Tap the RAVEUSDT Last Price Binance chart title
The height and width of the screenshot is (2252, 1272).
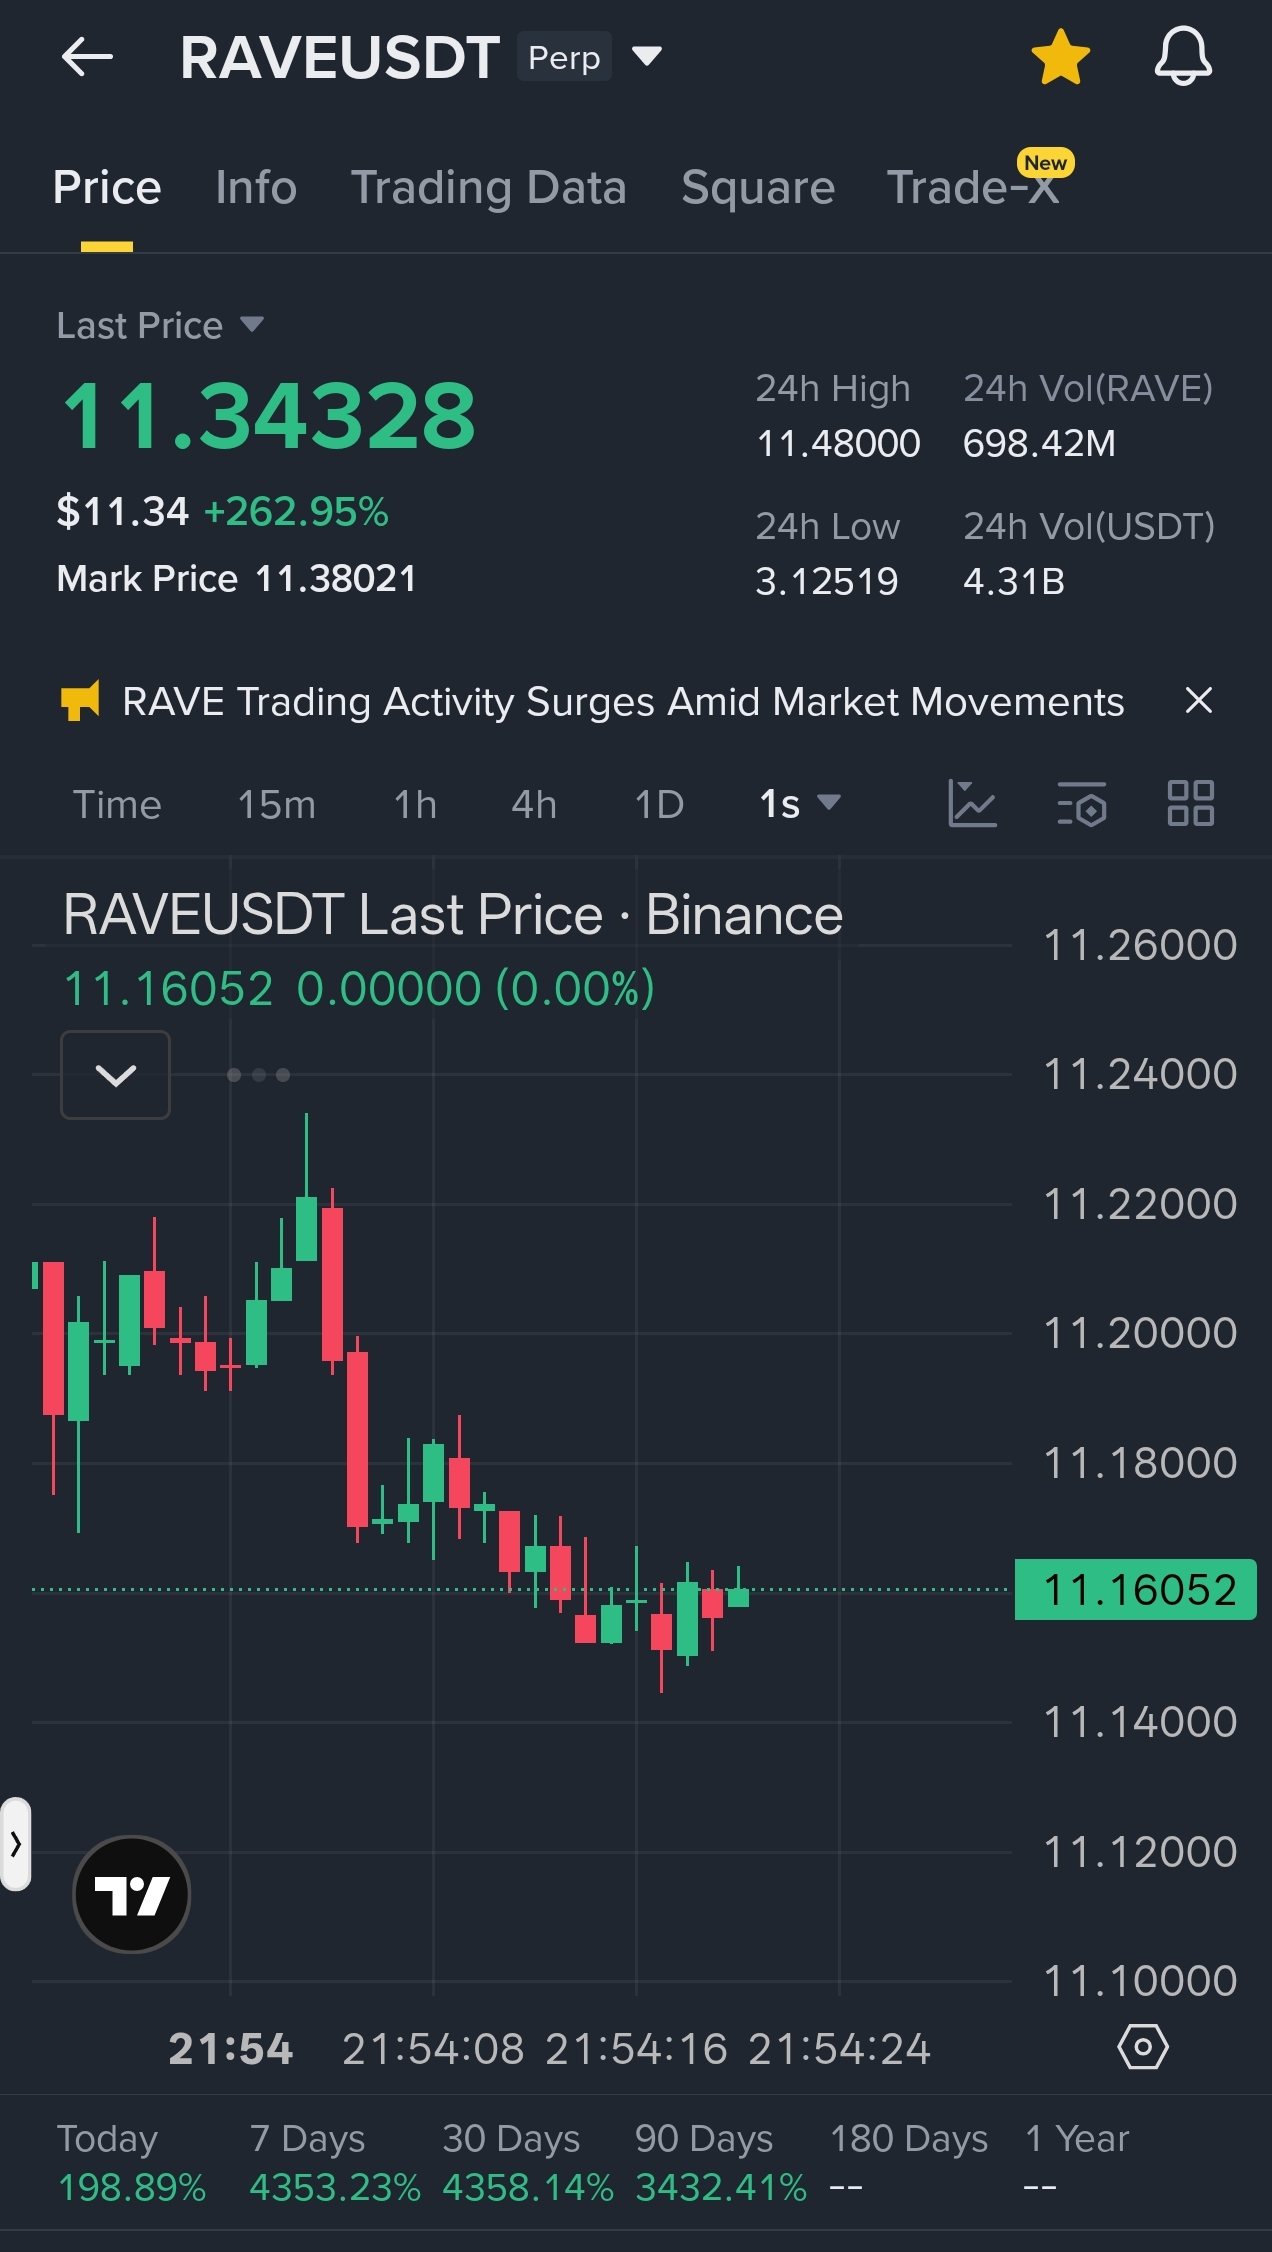453,915
